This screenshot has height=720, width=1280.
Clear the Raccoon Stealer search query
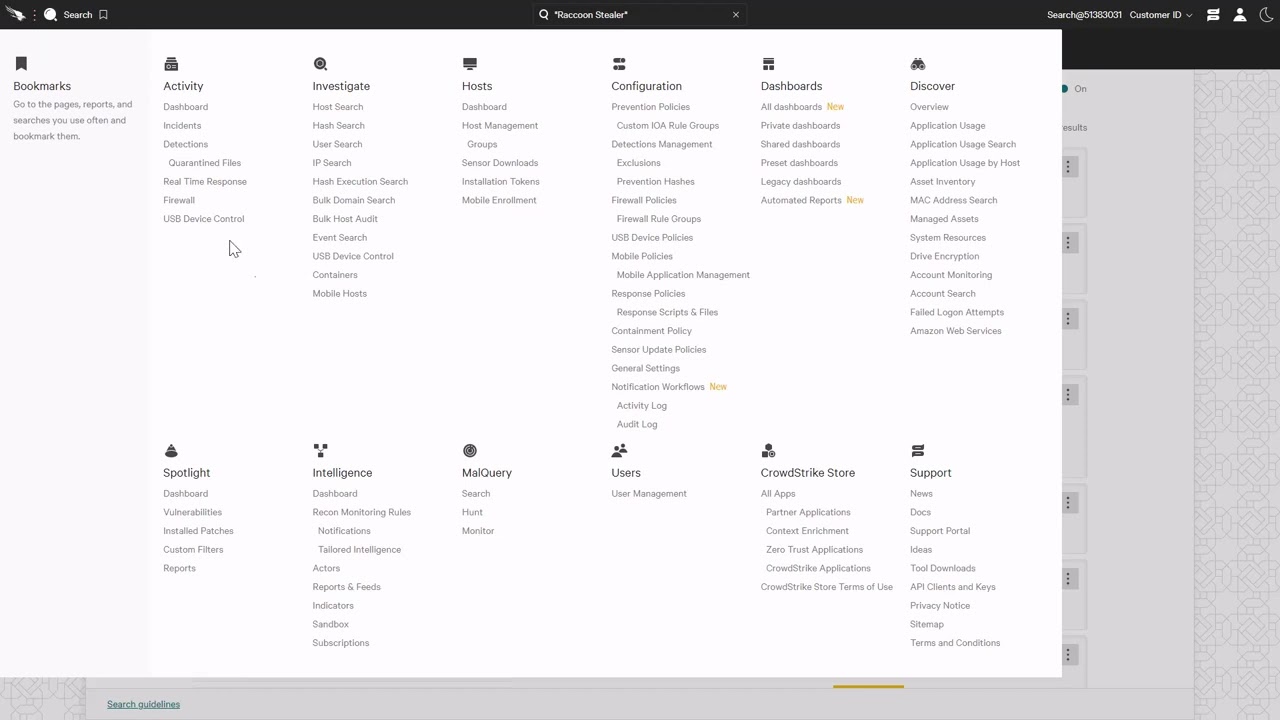736,15
